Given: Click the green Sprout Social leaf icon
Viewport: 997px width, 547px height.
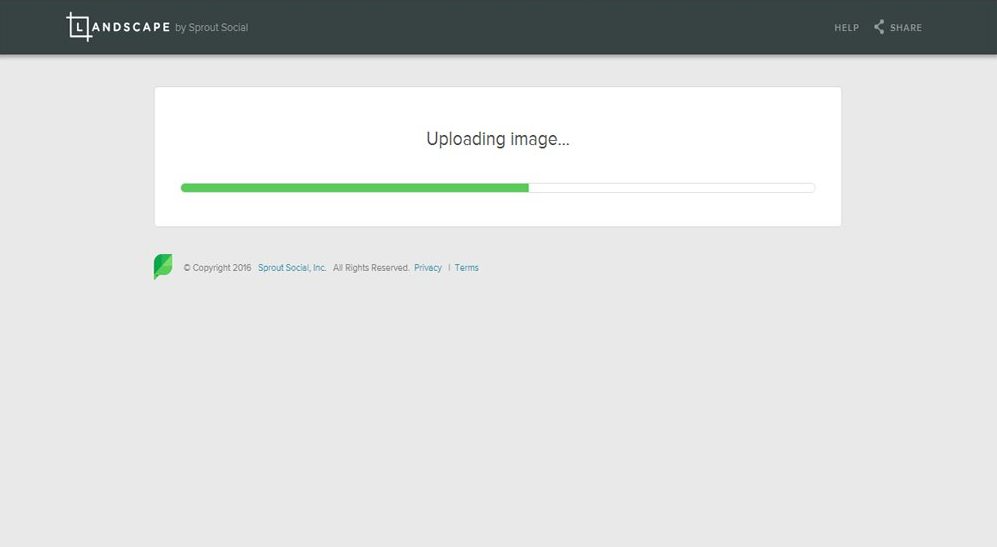Looking at the screenshot, I should pos(163,267).
